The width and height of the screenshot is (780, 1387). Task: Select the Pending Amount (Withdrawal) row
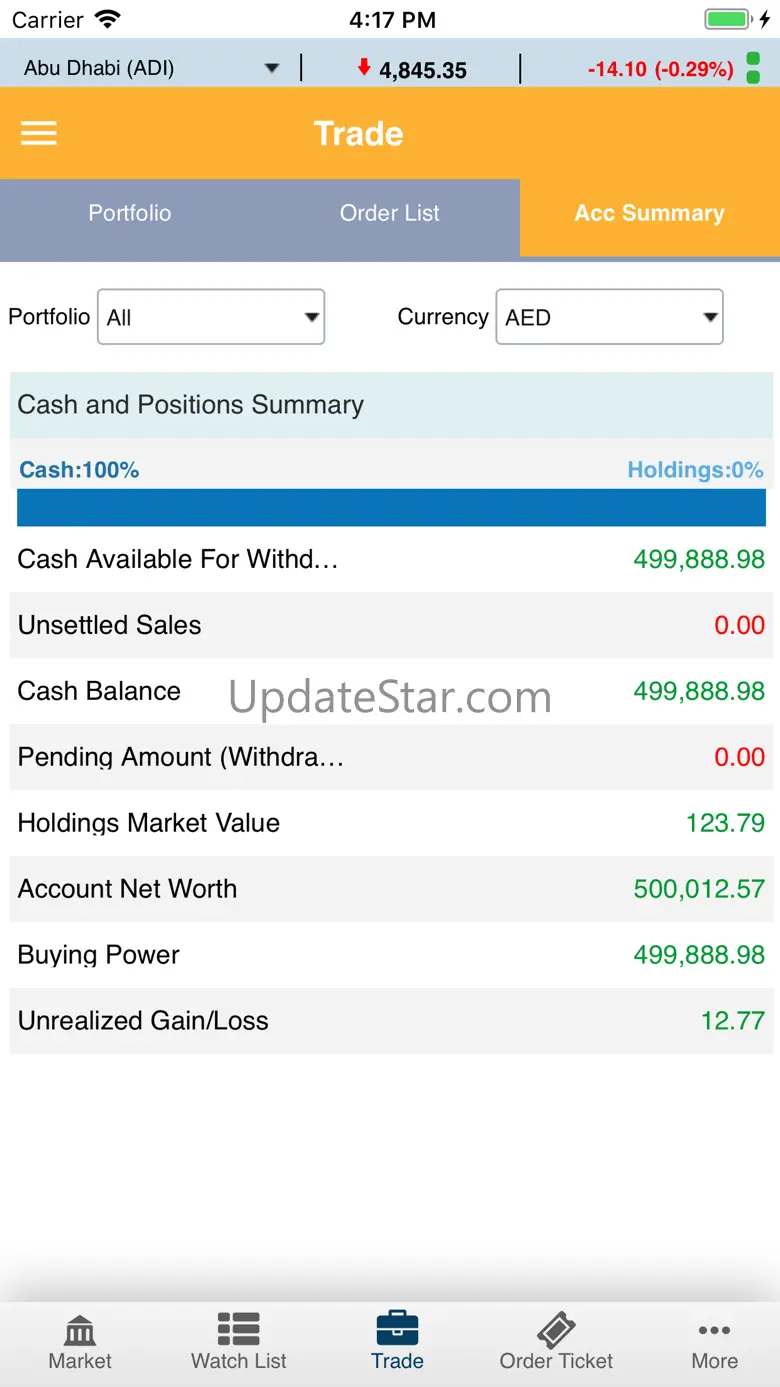[x=391, y=757]
